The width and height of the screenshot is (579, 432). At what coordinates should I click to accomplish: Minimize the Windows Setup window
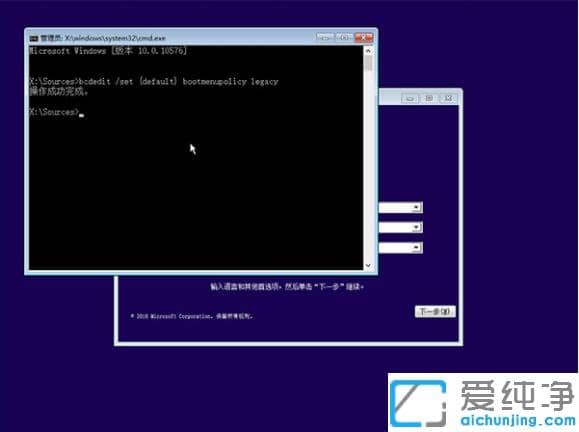pos(410,98)
